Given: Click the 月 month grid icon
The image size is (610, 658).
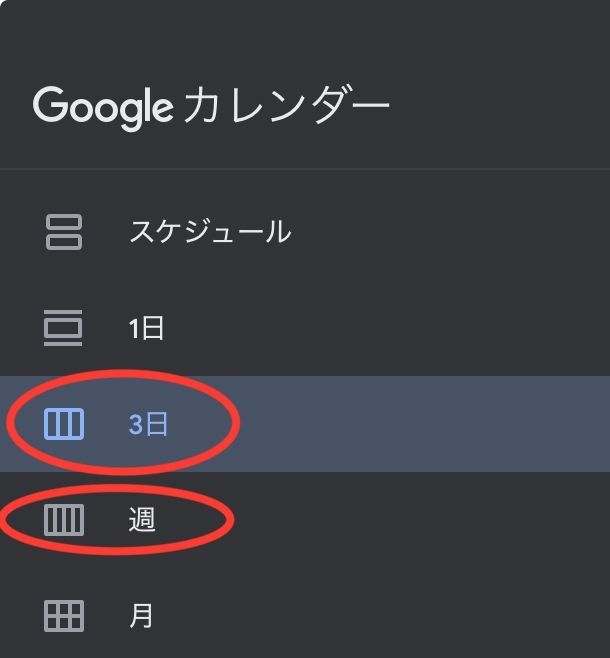Looking at the screenshot, I should (x=64, y=615).
